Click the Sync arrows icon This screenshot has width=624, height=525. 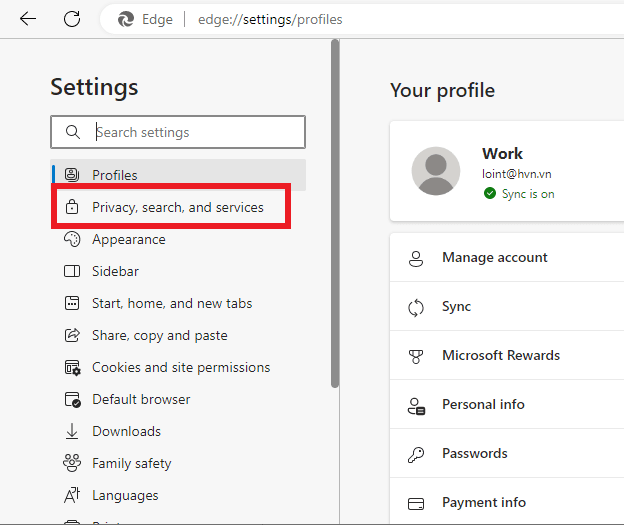[416, 308]
